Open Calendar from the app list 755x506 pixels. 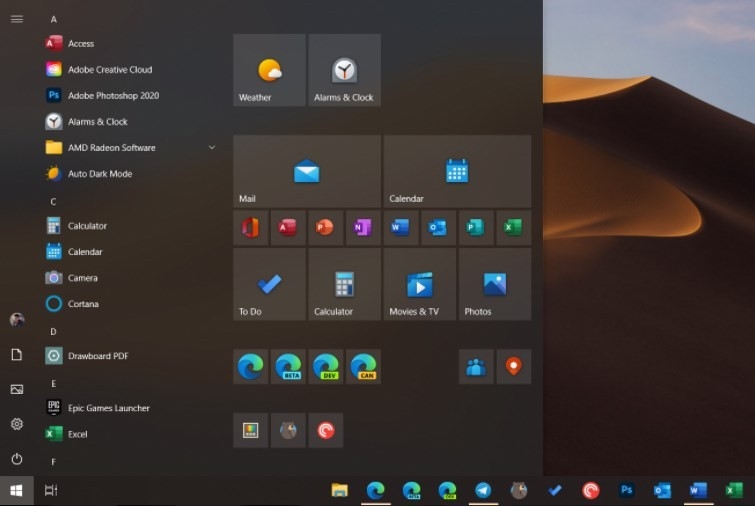(131, 251)
